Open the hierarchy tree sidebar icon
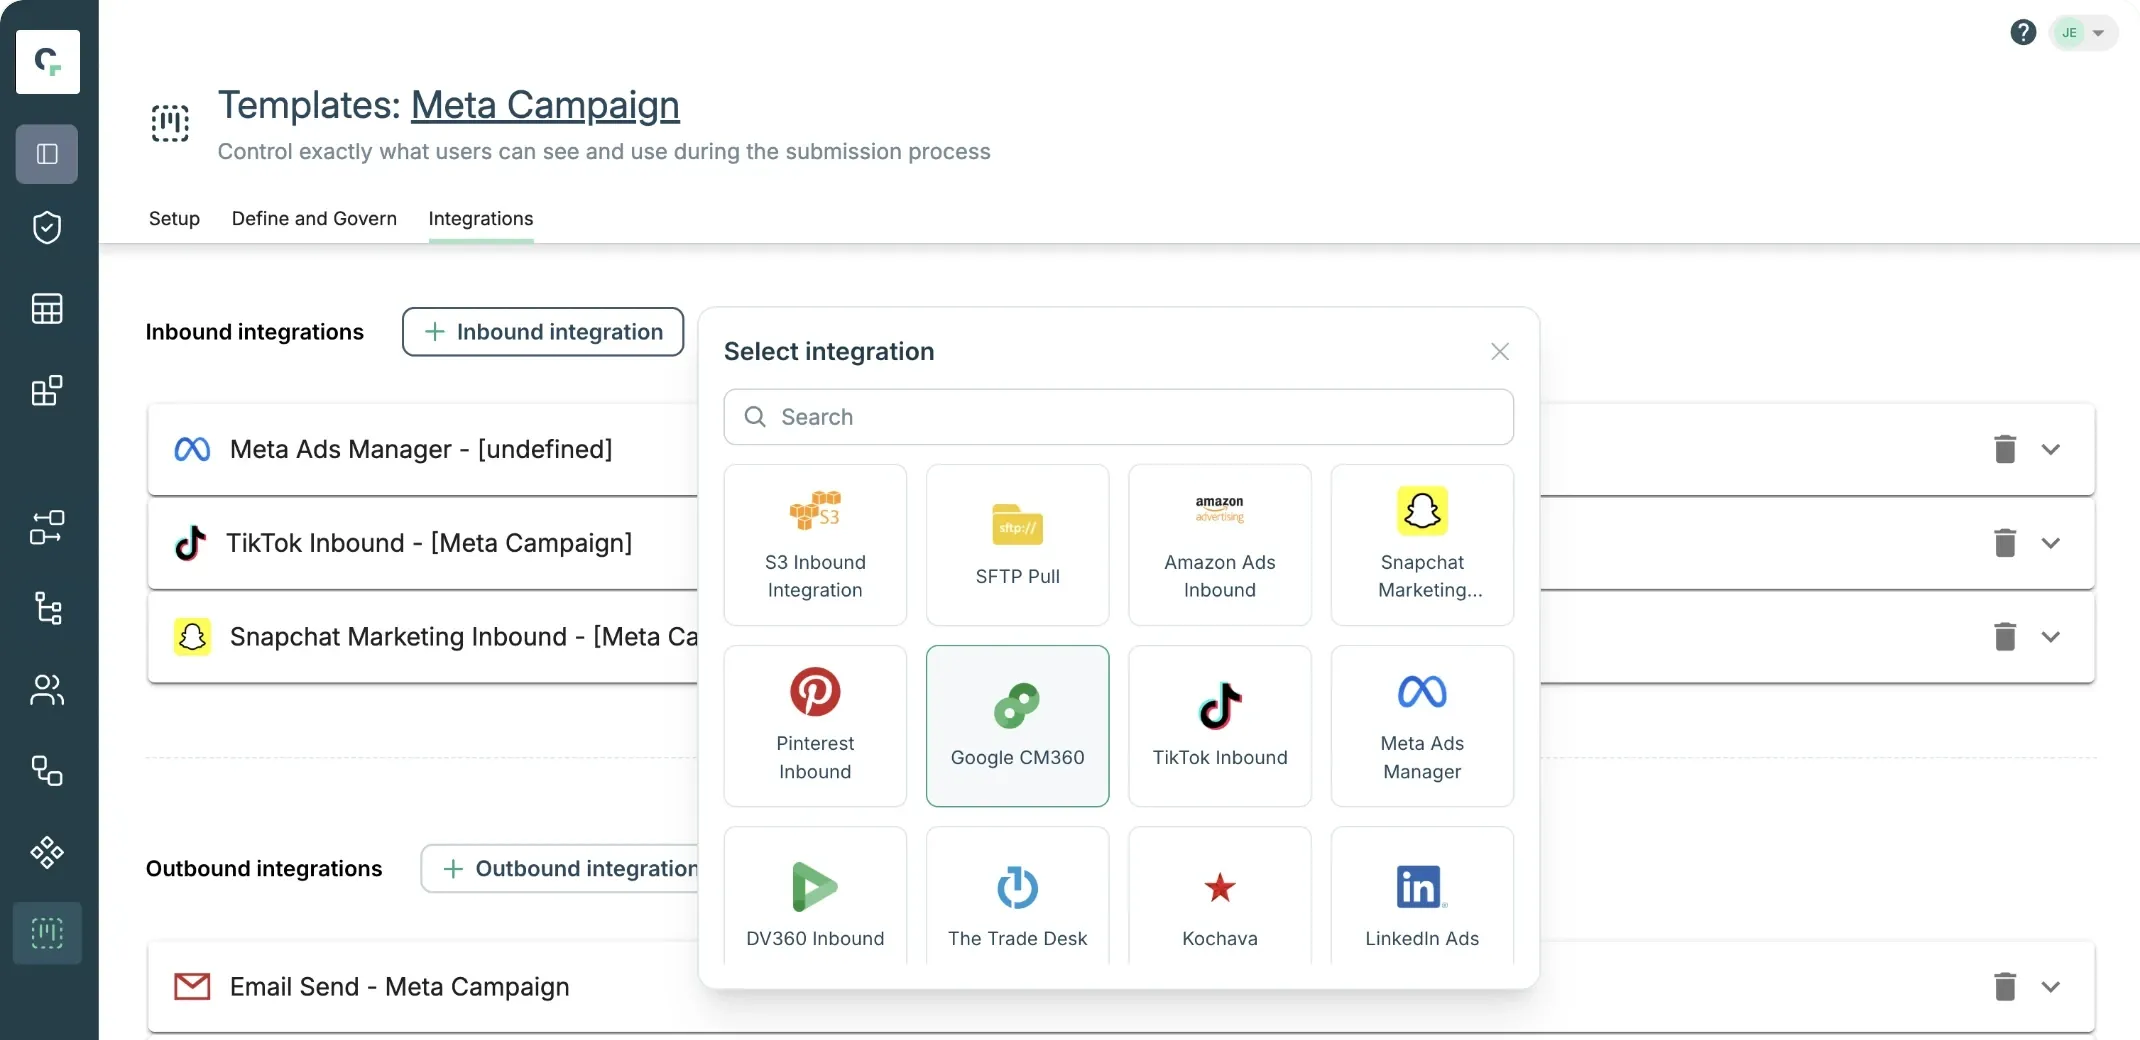 [x=47, y=608]
